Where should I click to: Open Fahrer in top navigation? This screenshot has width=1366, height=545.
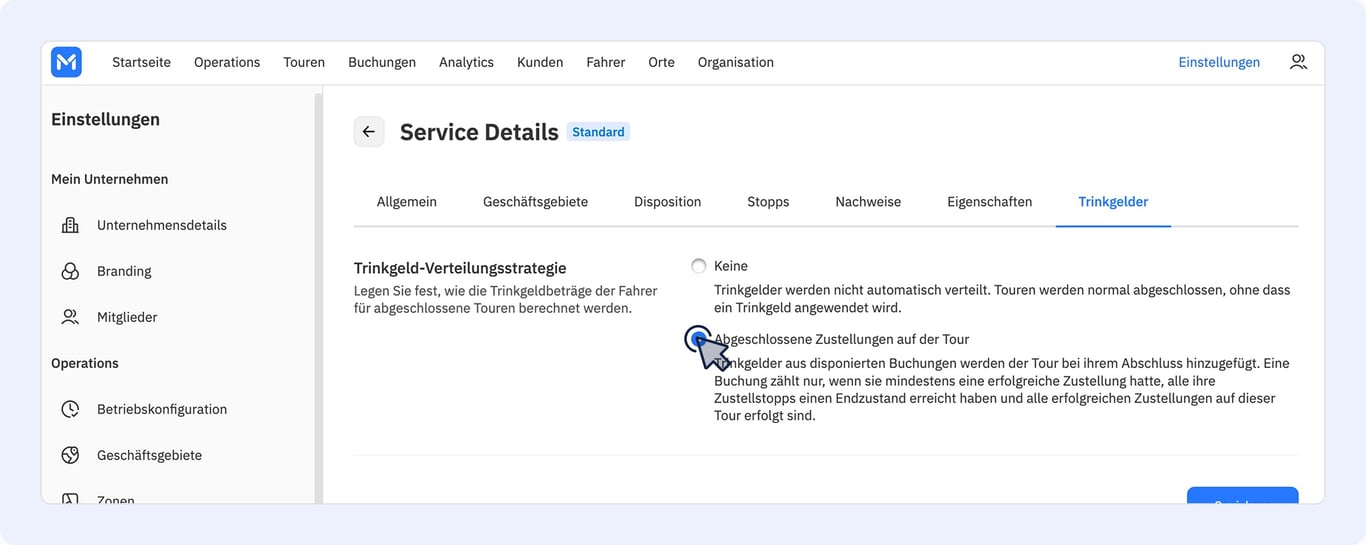[606, 62]
